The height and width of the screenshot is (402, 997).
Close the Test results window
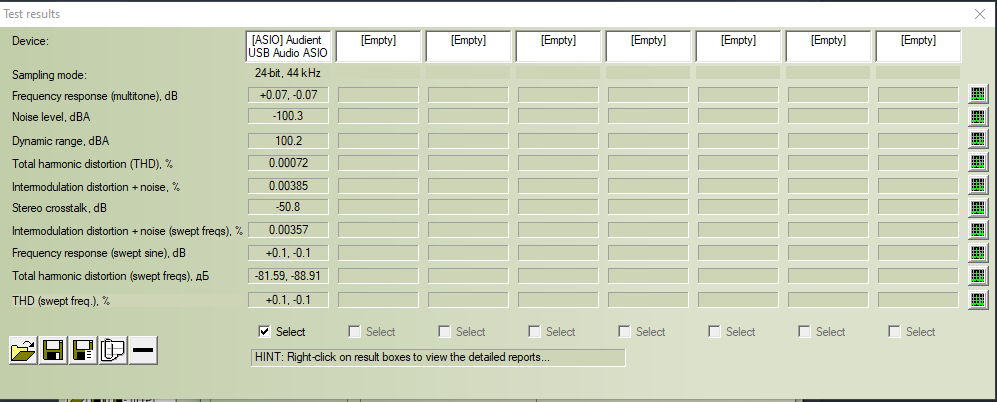click(x=980, y=14)
